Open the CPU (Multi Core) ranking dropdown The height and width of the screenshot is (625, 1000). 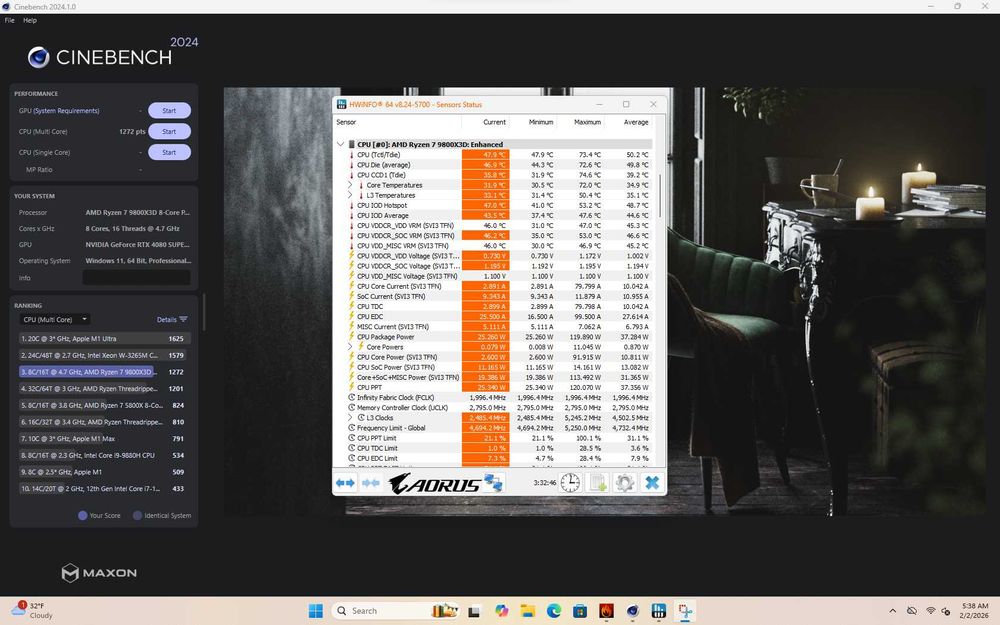(55, 320)
